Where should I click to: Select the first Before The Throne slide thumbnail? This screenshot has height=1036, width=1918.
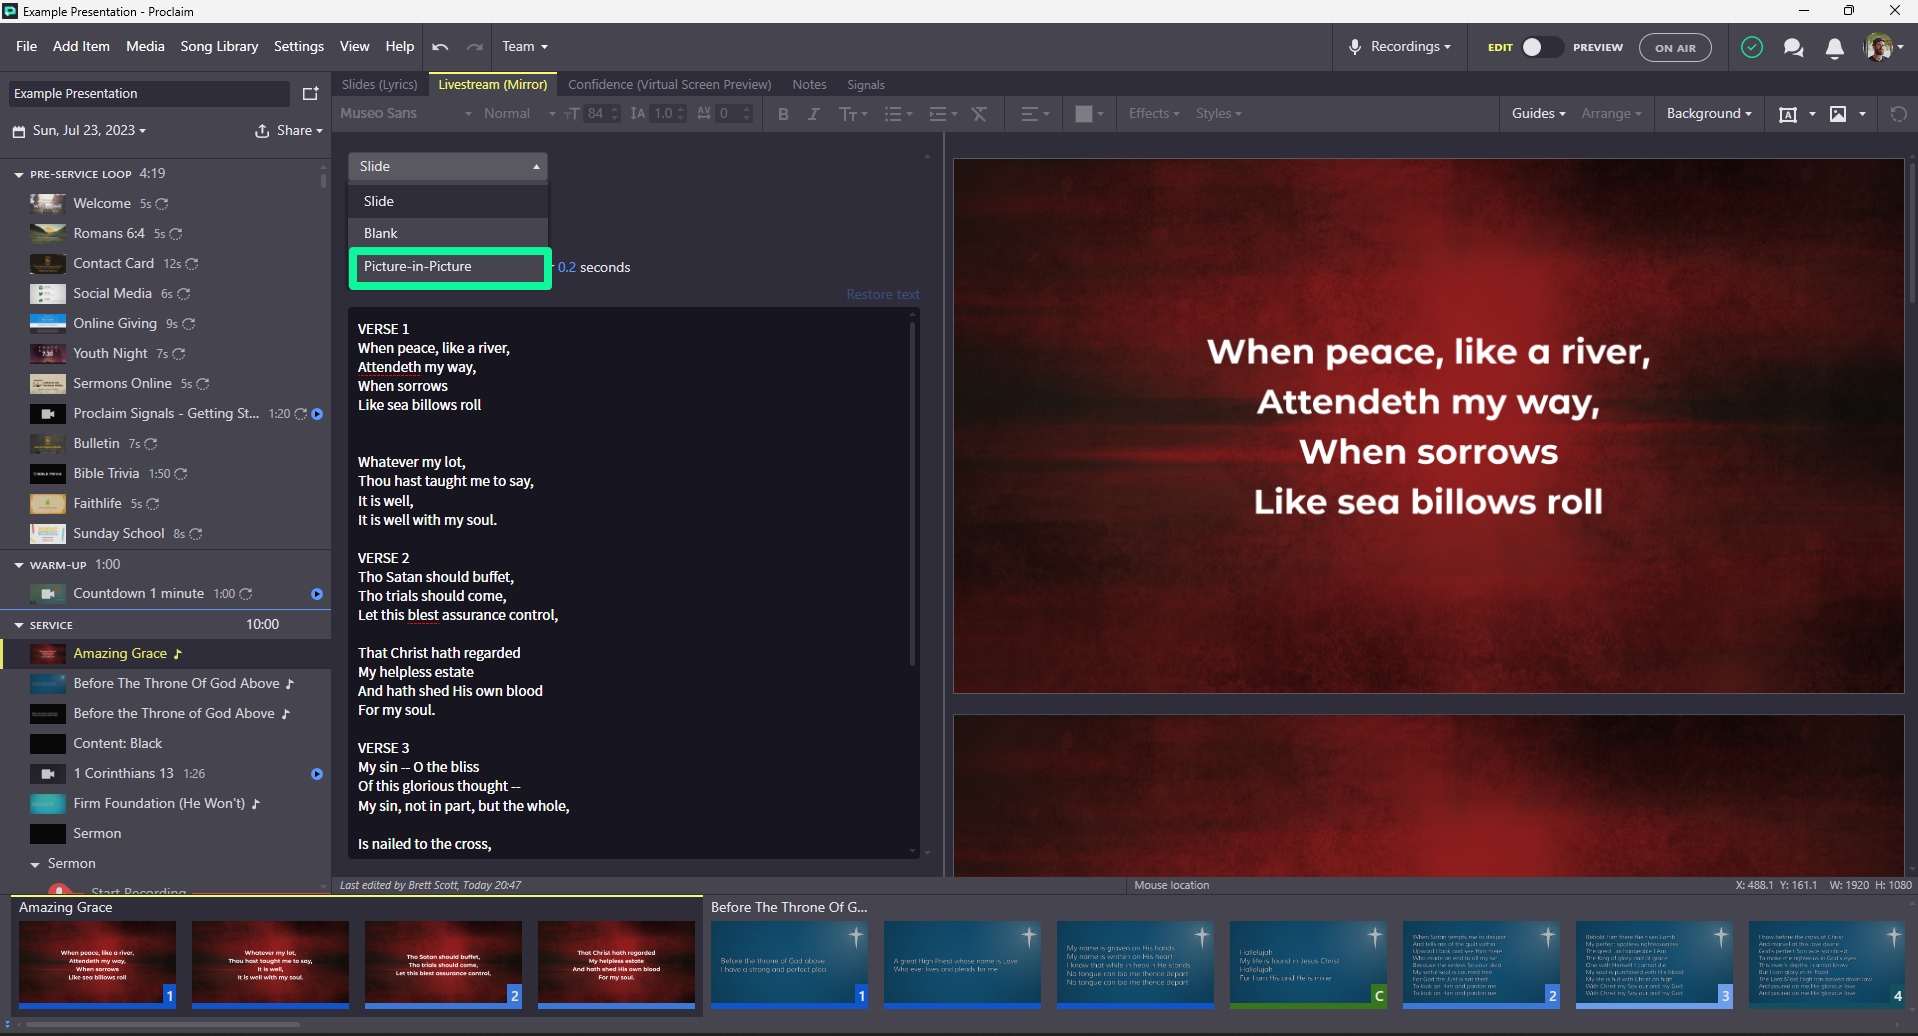pos(789,964)
